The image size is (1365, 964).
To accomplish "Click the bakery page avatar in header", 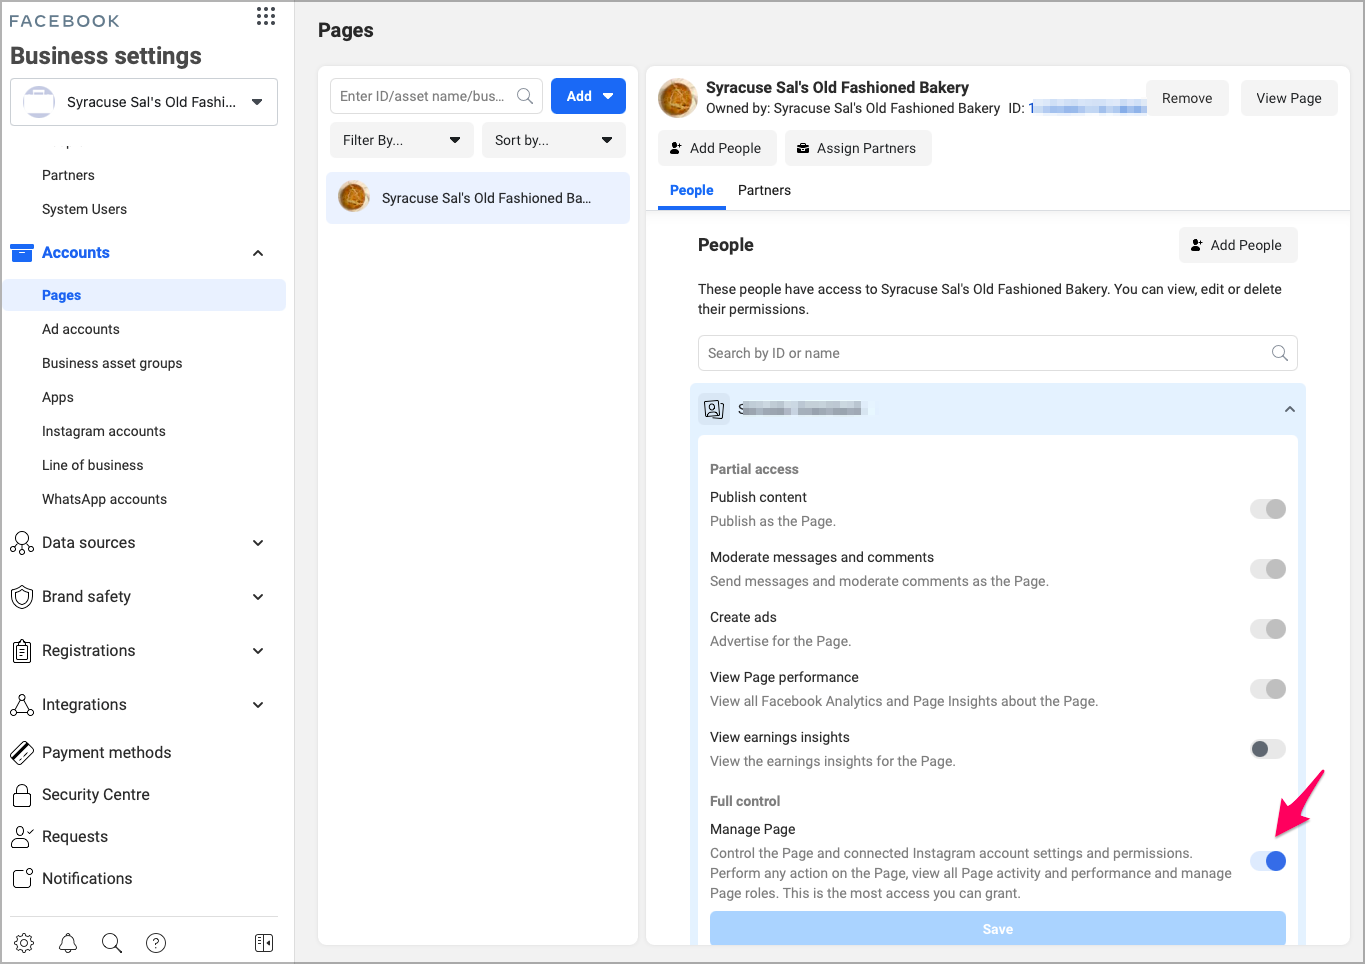I will 678,98.
